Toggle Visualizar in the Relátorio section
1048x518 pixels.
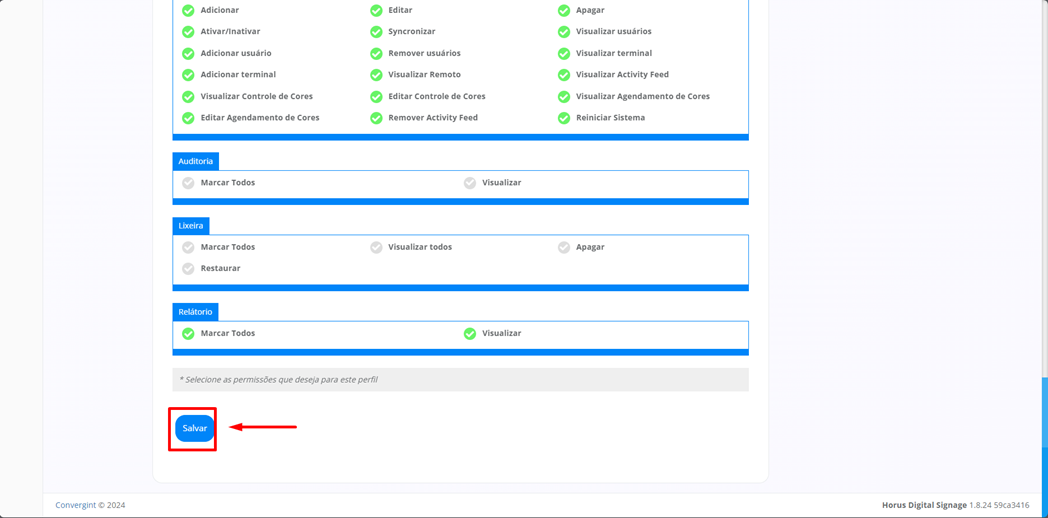point(470,333)
